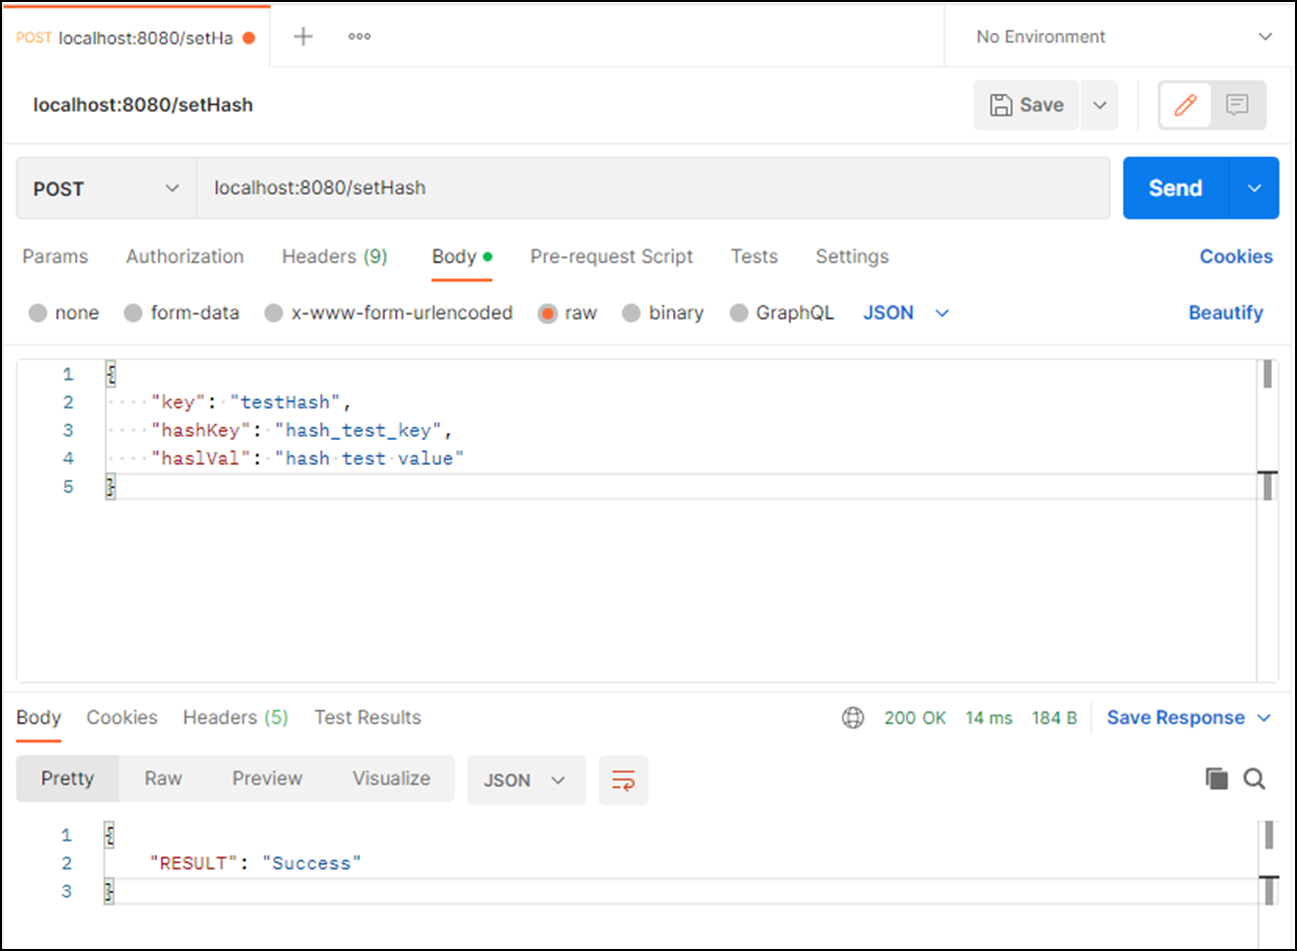This screenshot has height=951, width=1297.
Task: Expand the Save button arrow options
Action: (1099, 105)
